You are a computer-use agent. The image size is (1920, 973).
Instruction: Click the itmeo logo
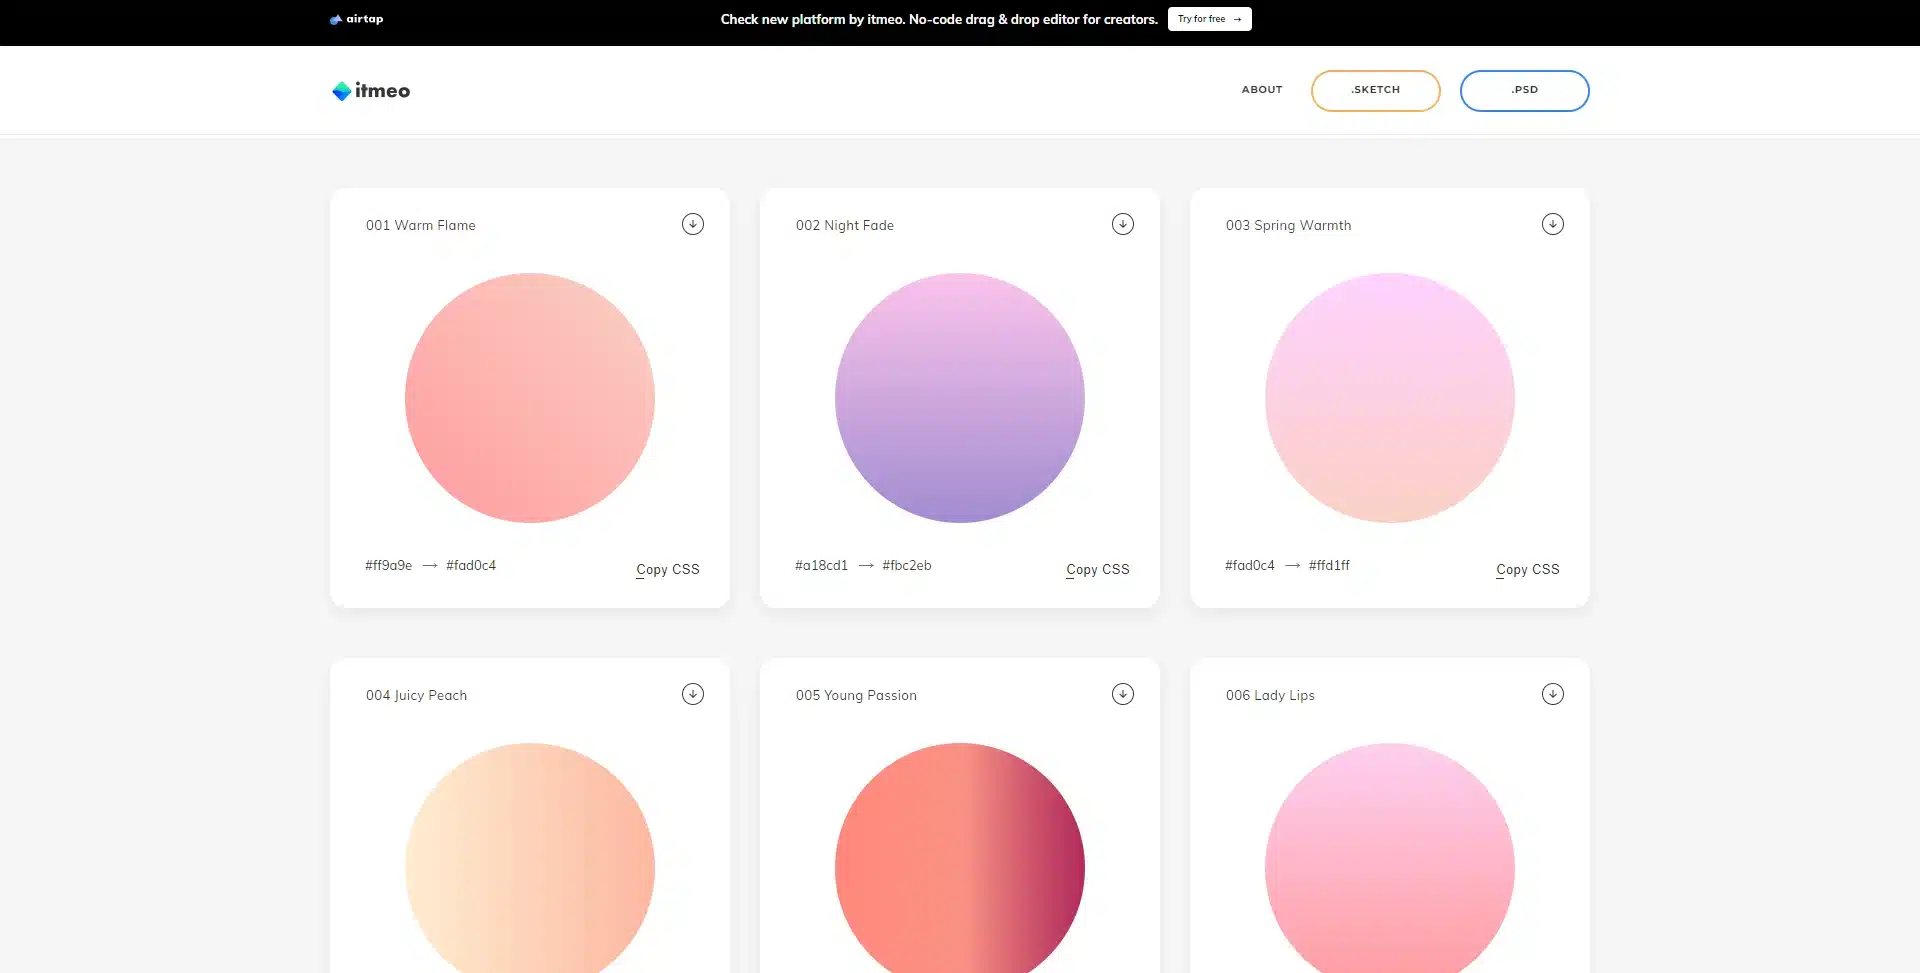[x=371, y=91]
